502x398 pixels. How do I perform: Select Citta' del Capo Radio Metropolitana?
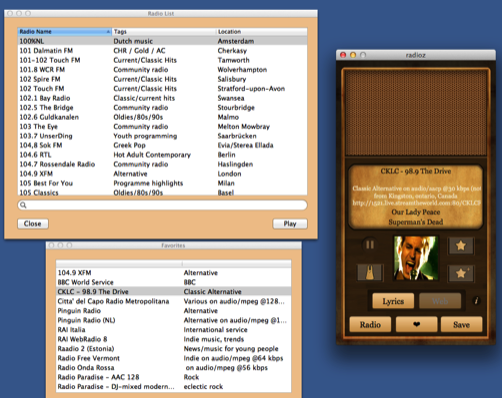(x=173, y=301)
